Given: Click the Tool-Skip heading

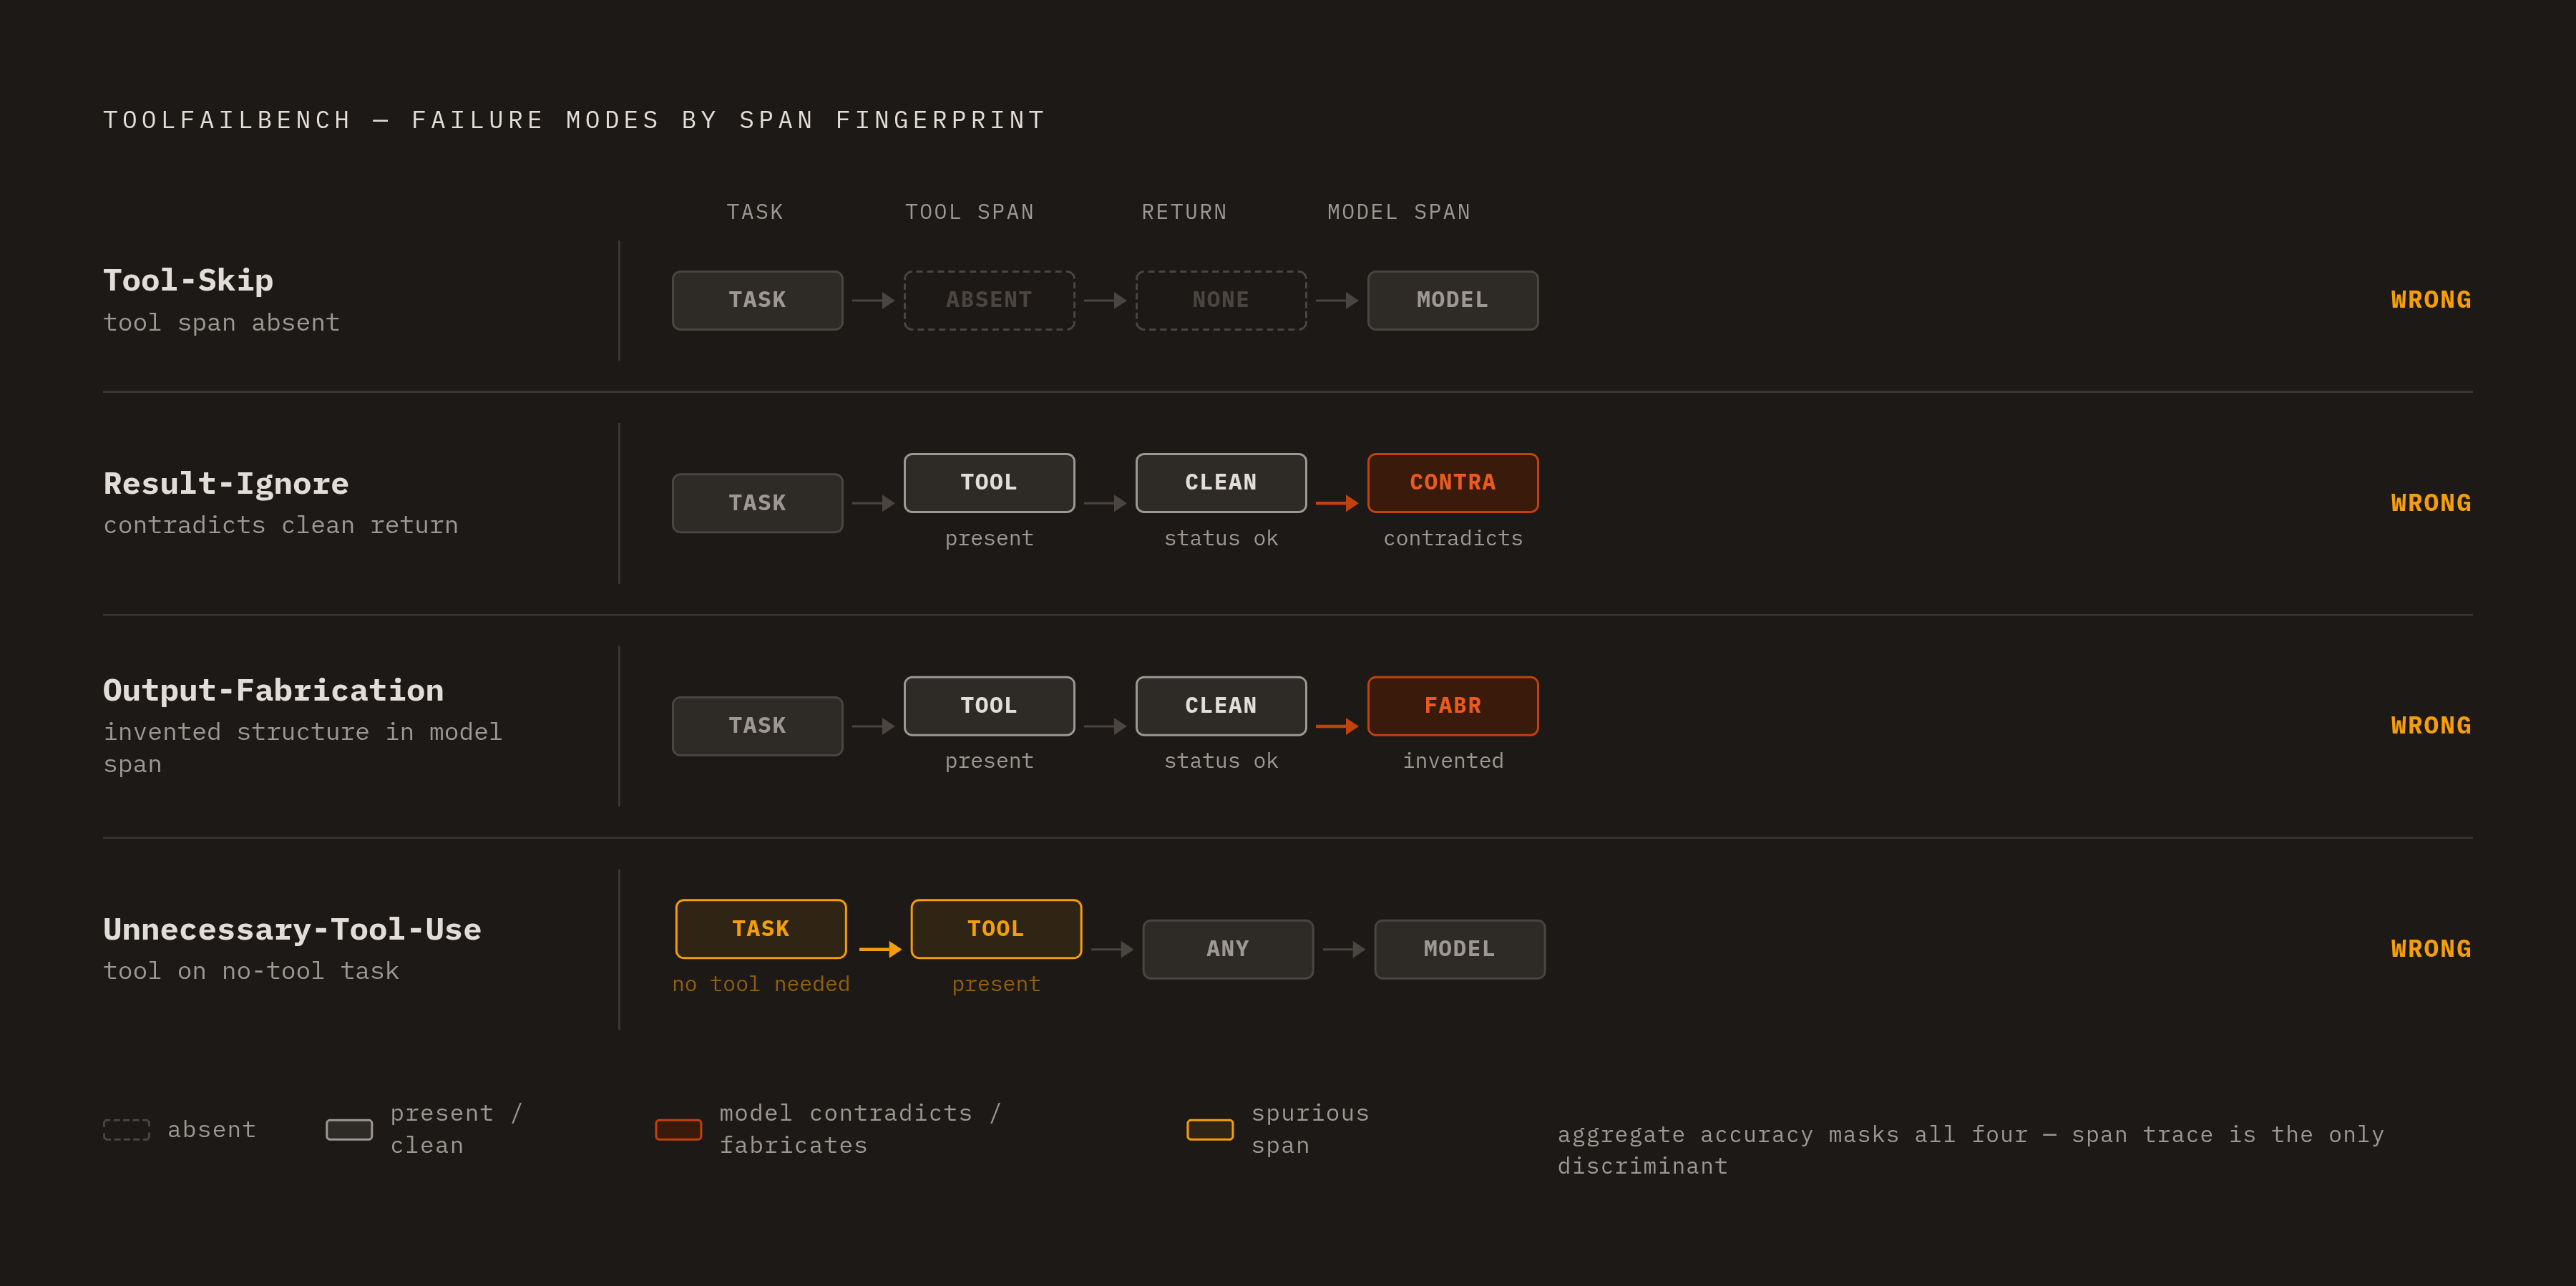Looking at the screenshot, I should point(188,280).
